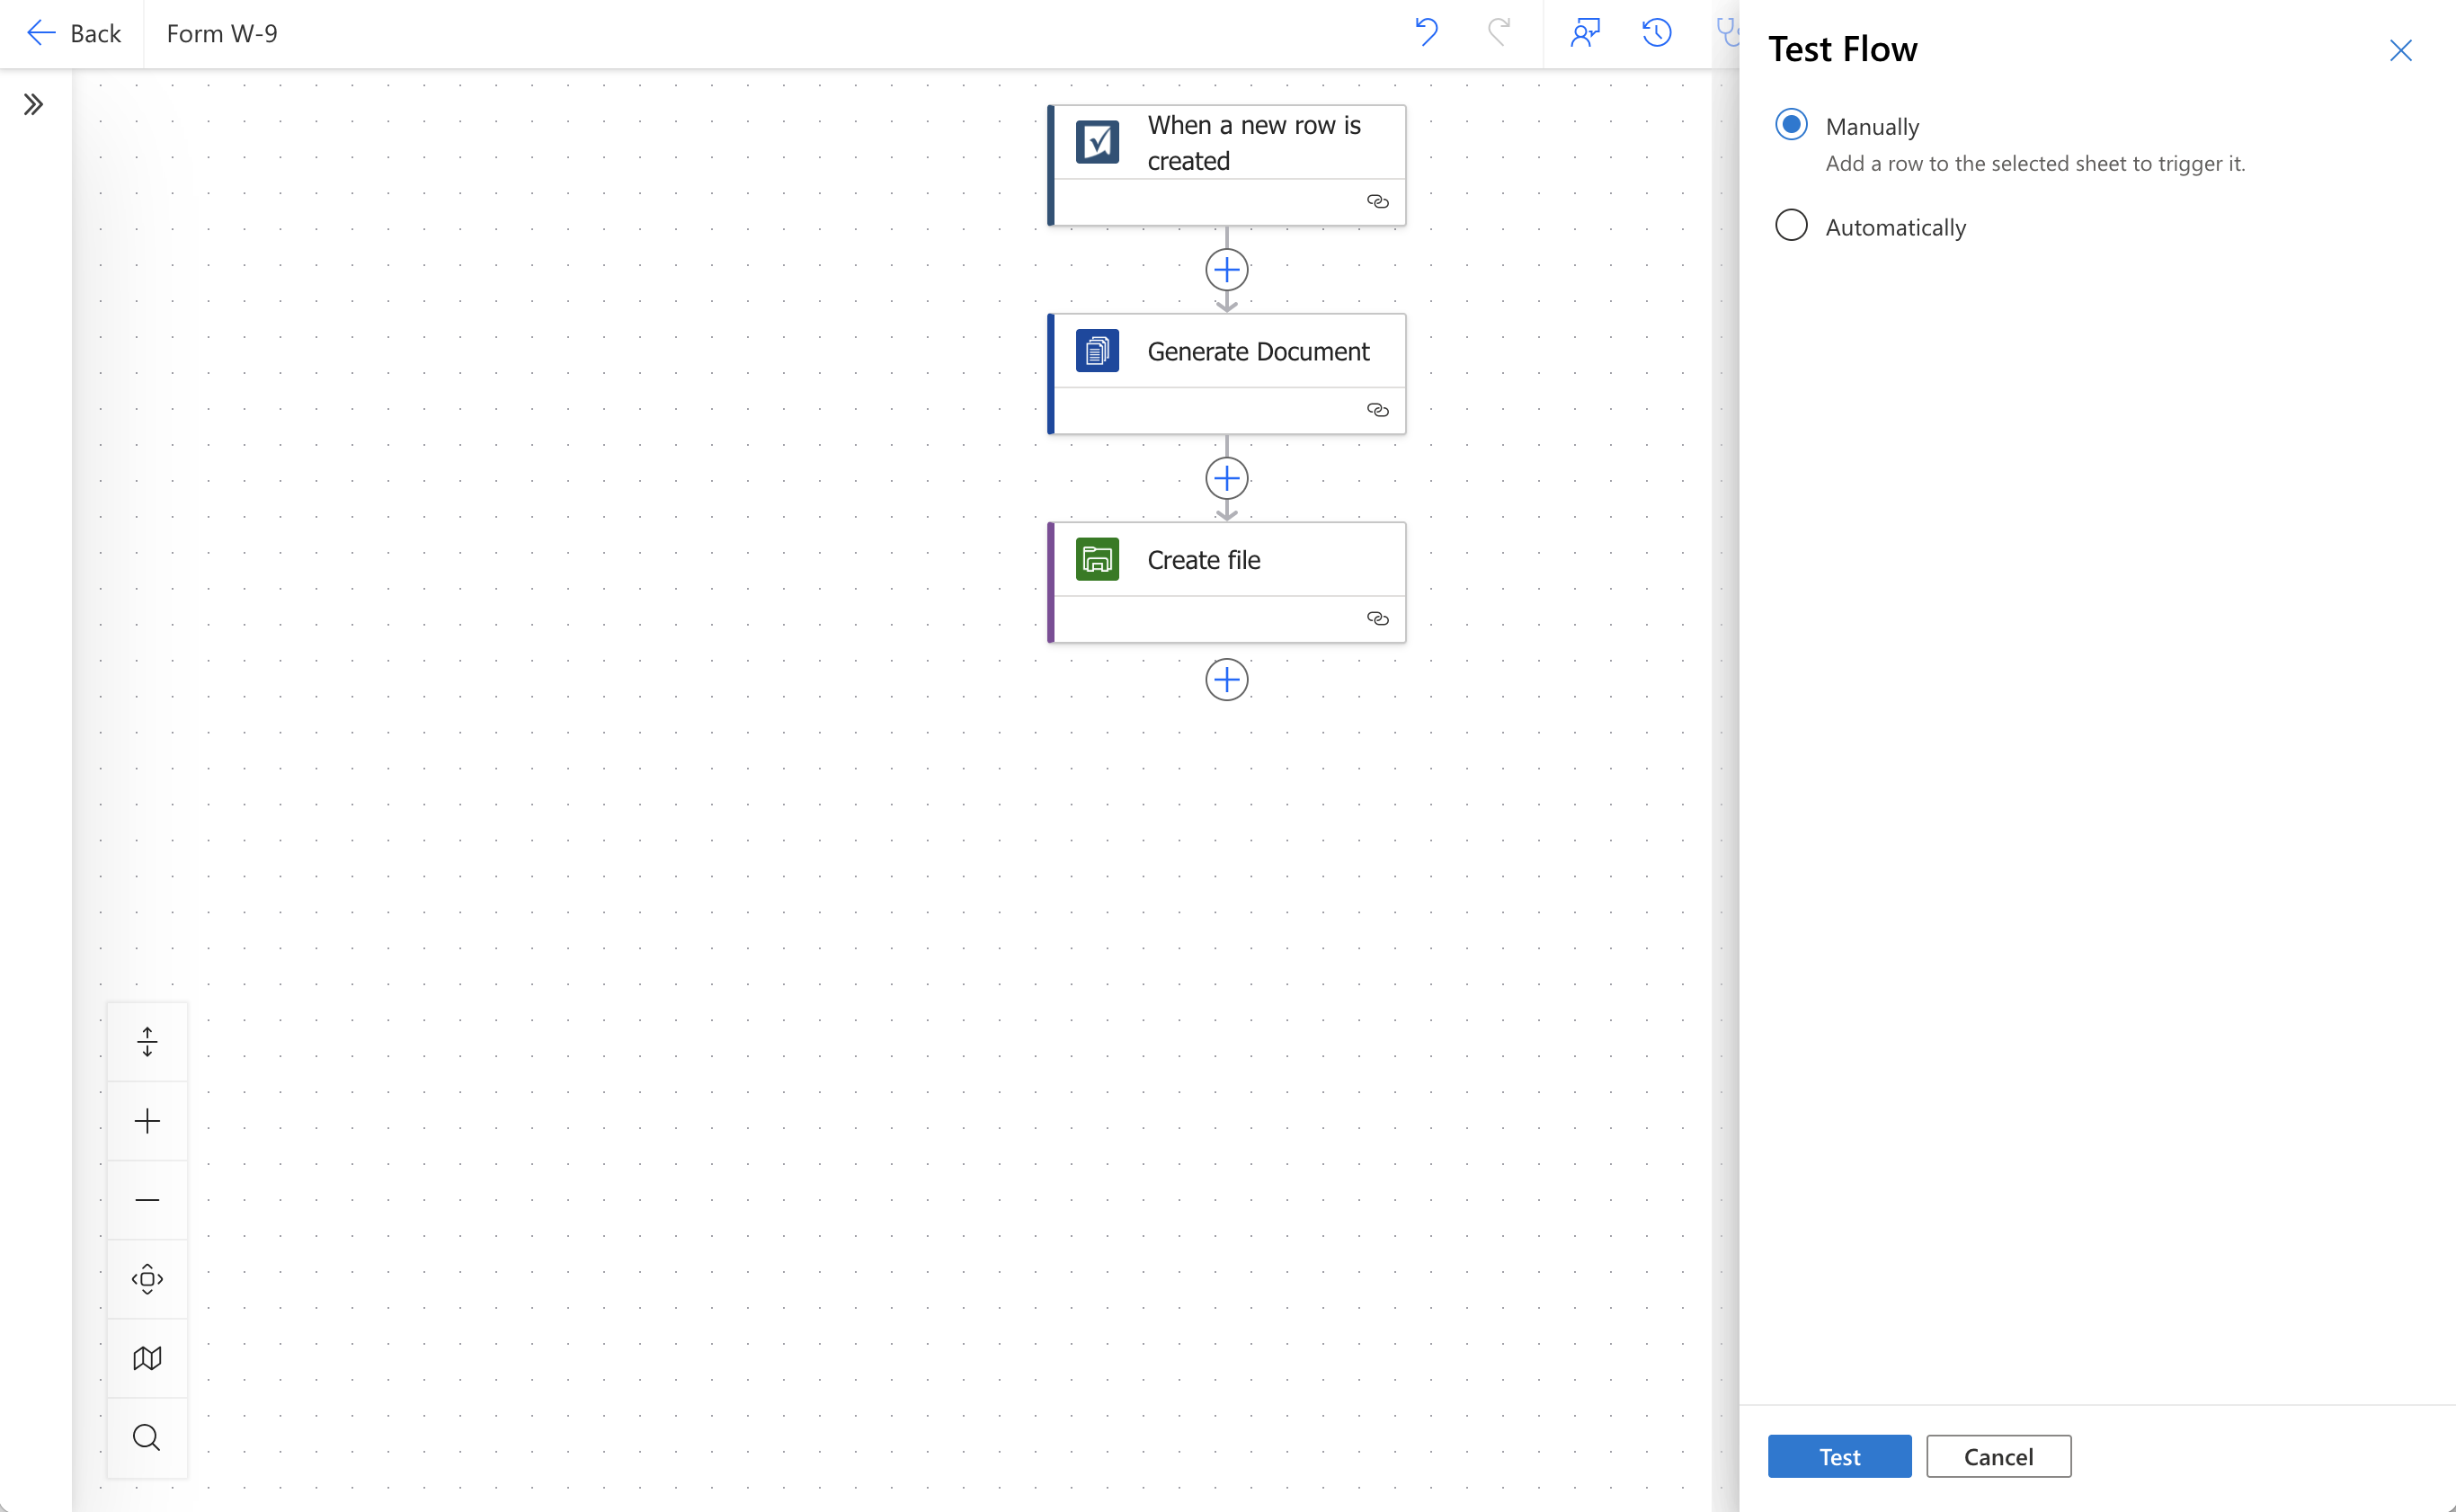Open the flow checker stethoscope icon
The width and height of the screenshot is (2456, 1512).
pos(1727,33)
